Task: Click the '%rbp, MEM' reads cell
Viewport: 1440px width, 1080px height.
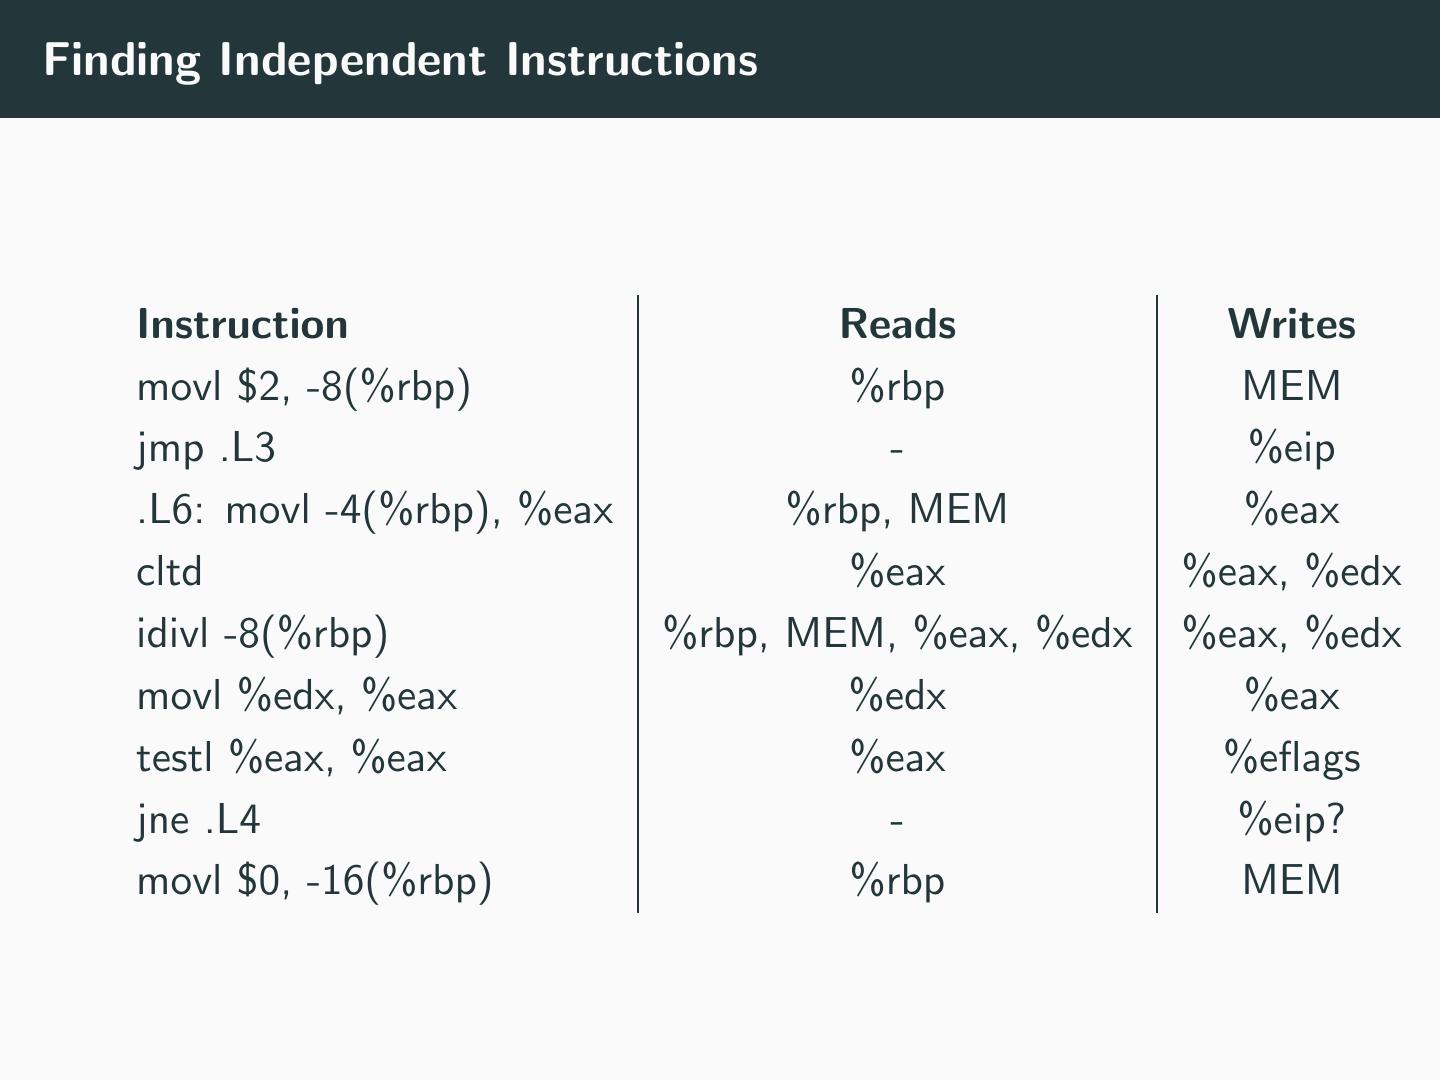Action: tap(897, 510)
